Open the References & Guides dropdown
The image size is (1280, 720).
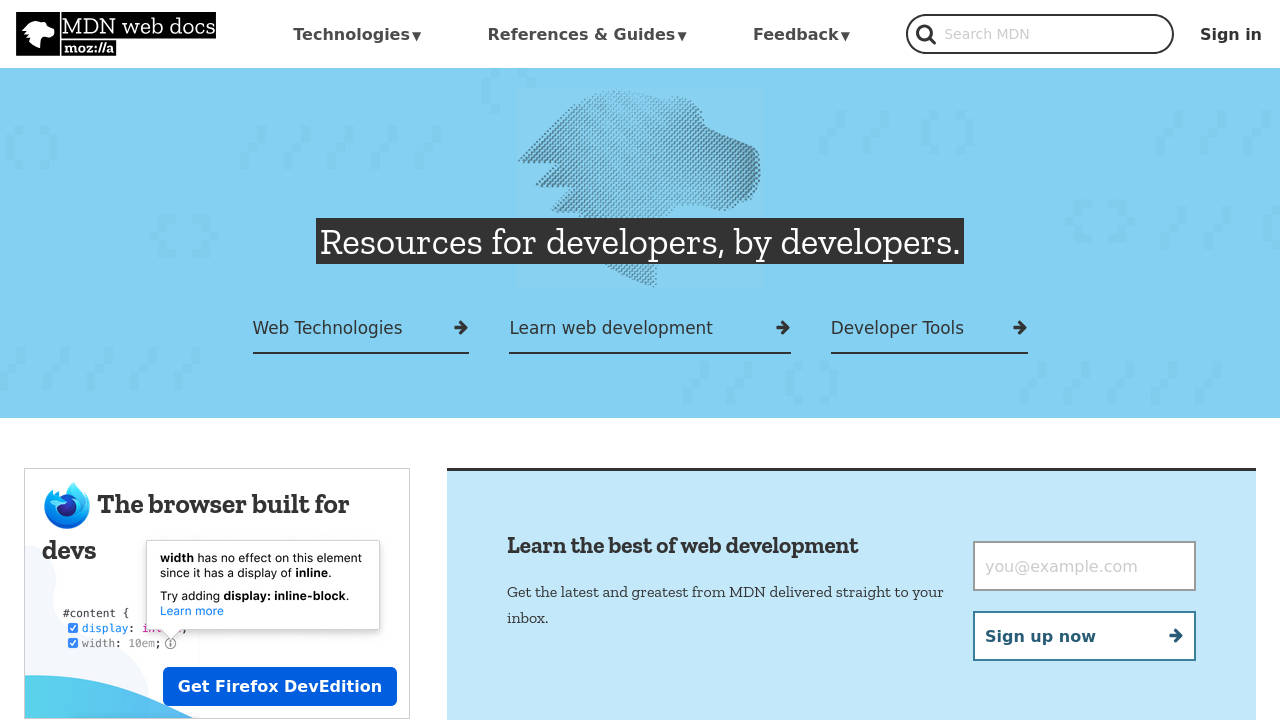[x=586, y=33]
